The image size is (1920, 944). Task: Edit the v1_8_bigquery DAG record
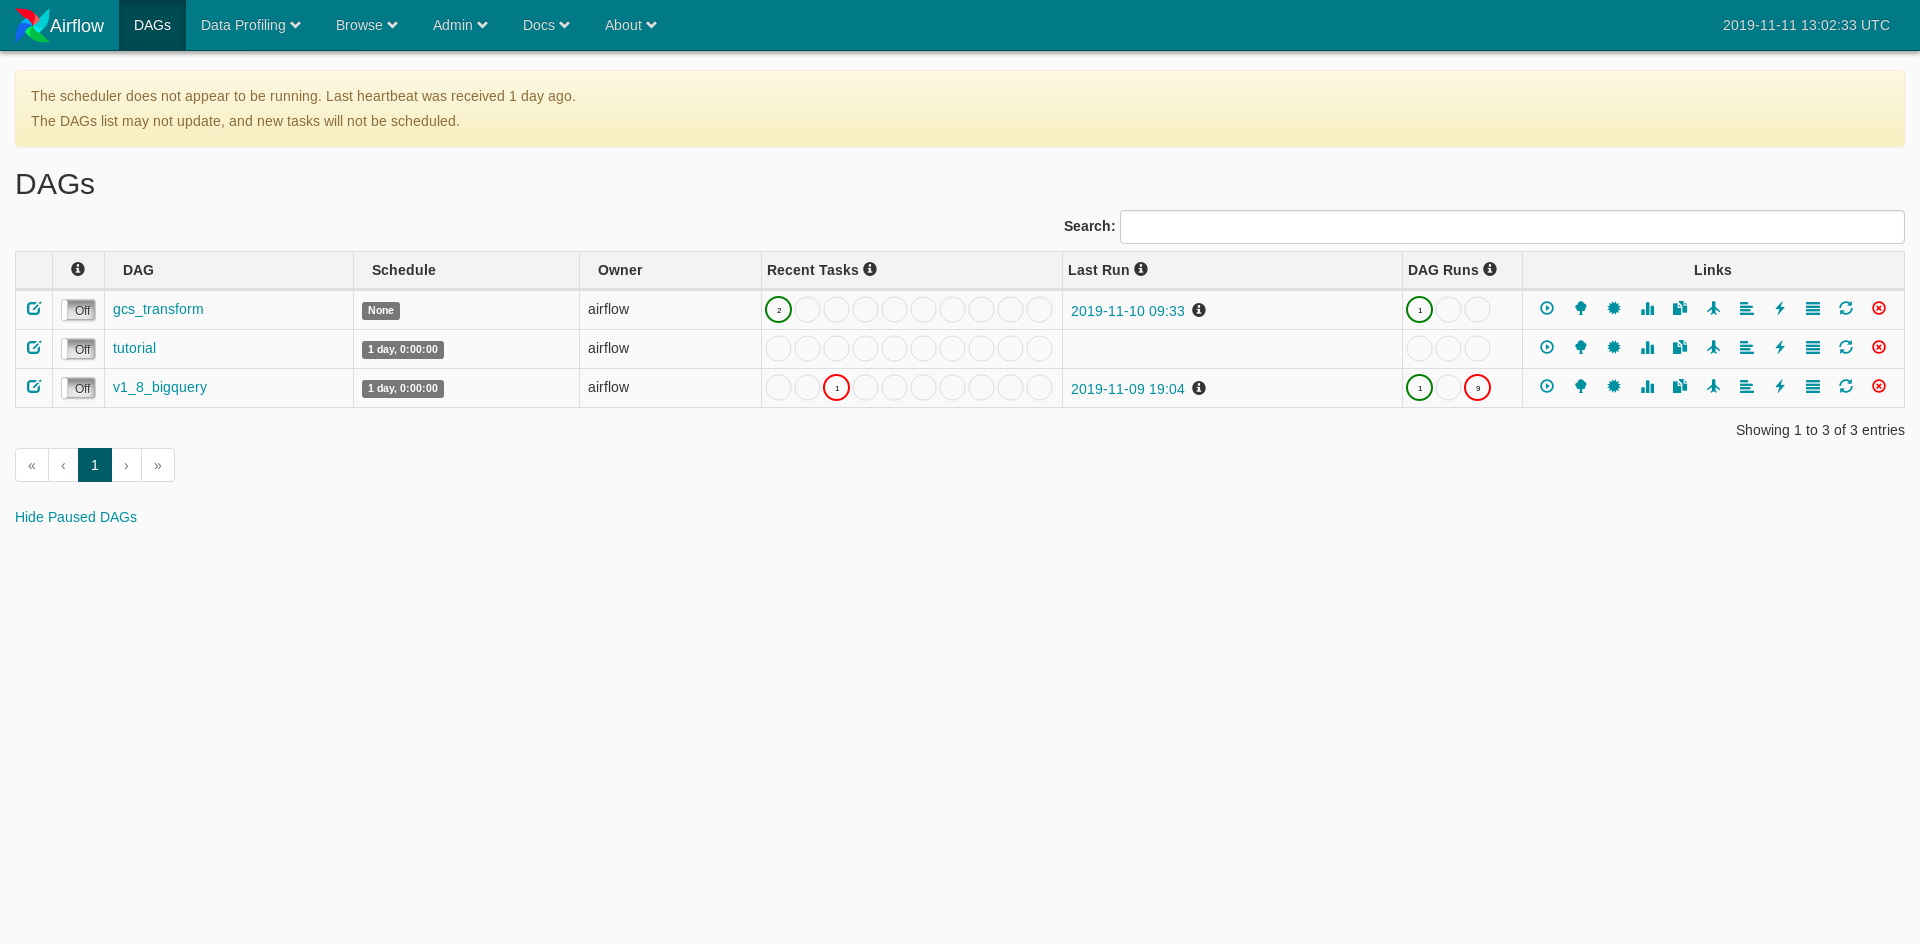pyautogui.click(x=34, y=387)
